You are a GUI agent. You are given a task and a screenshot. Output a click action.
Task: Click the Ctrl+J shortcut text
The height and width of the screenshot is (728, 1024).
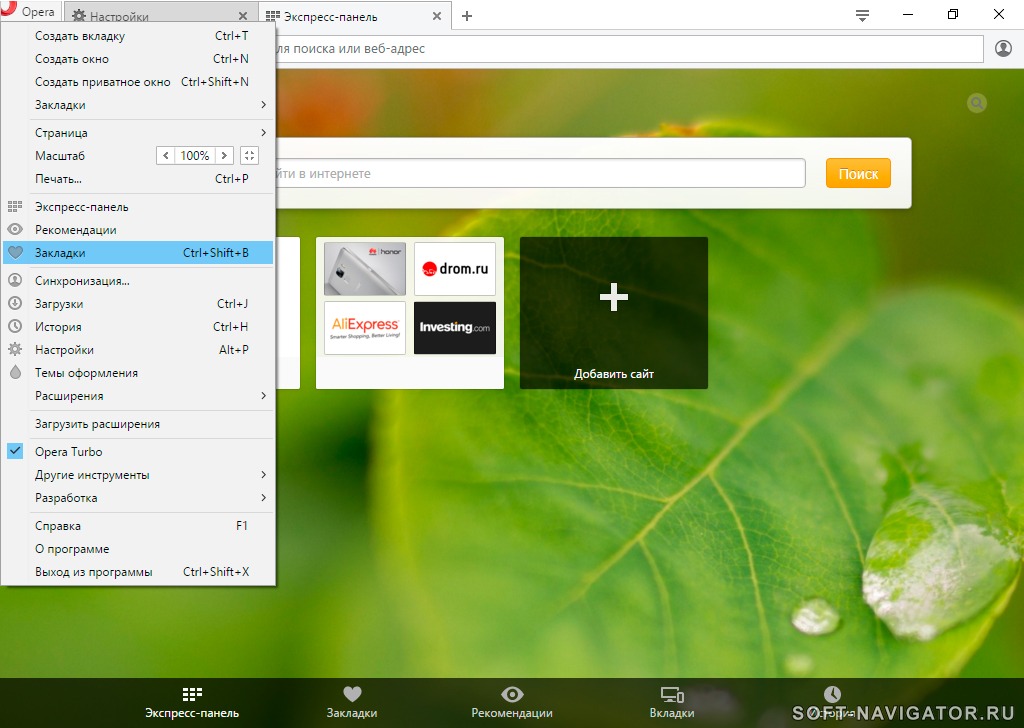232,304
